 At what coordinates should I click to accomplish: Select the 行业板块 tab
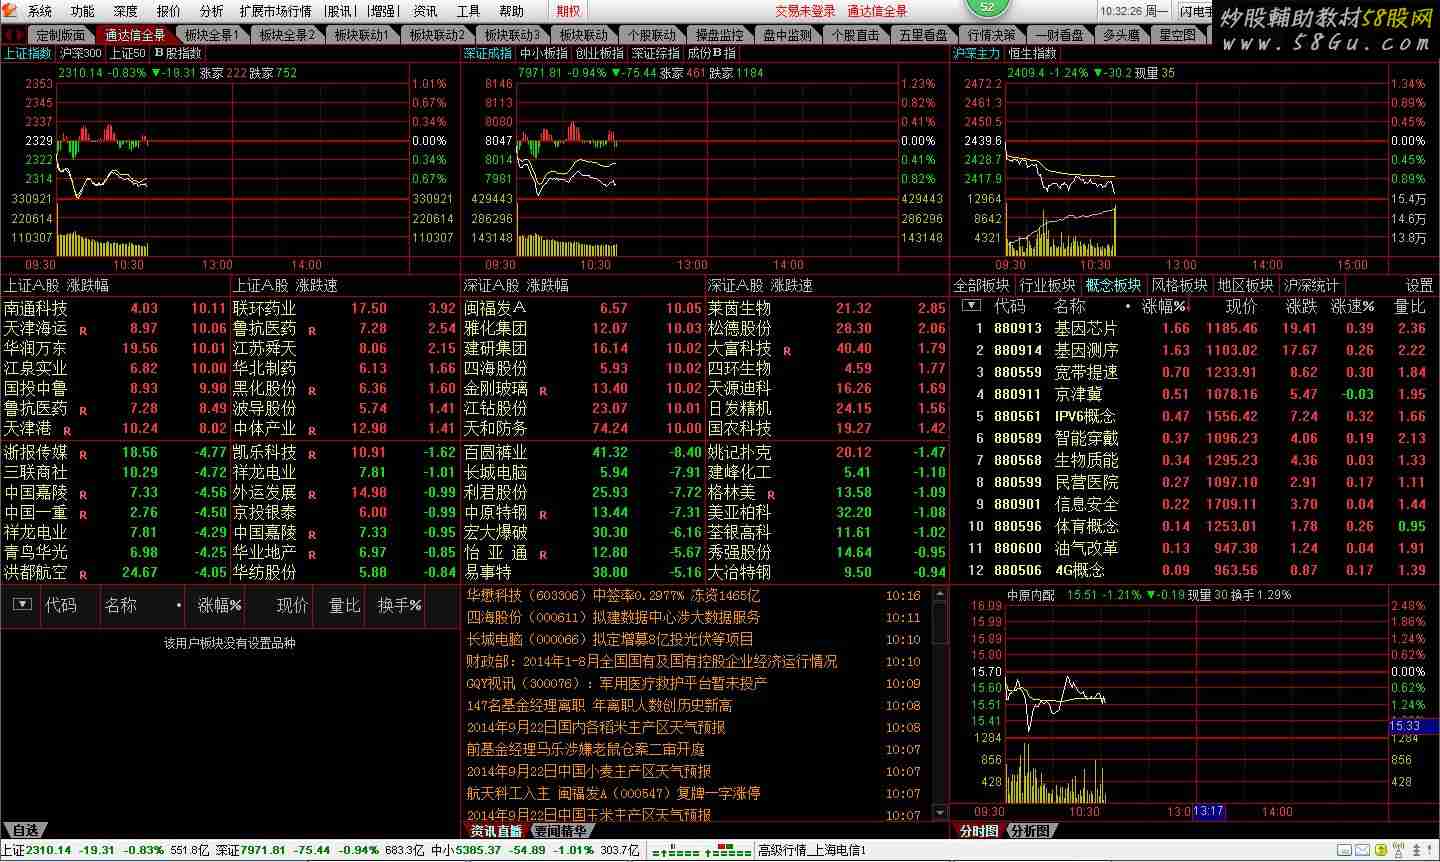(1048, 285)
